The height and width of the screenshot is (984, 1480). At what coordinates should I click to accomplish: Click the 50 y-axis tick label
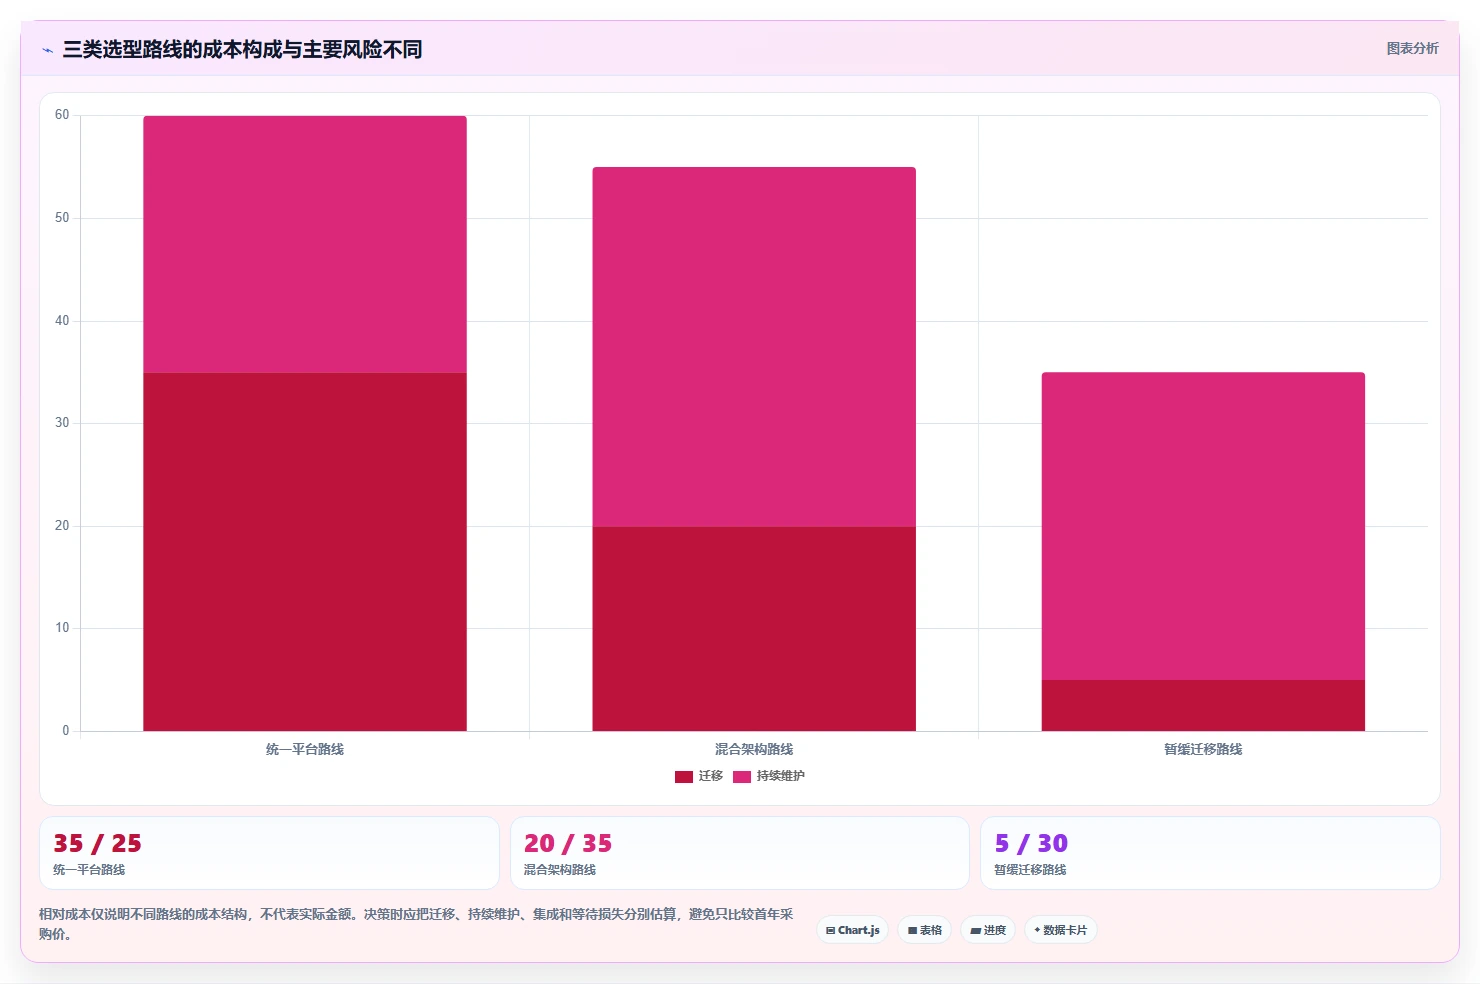click(62, 218)
